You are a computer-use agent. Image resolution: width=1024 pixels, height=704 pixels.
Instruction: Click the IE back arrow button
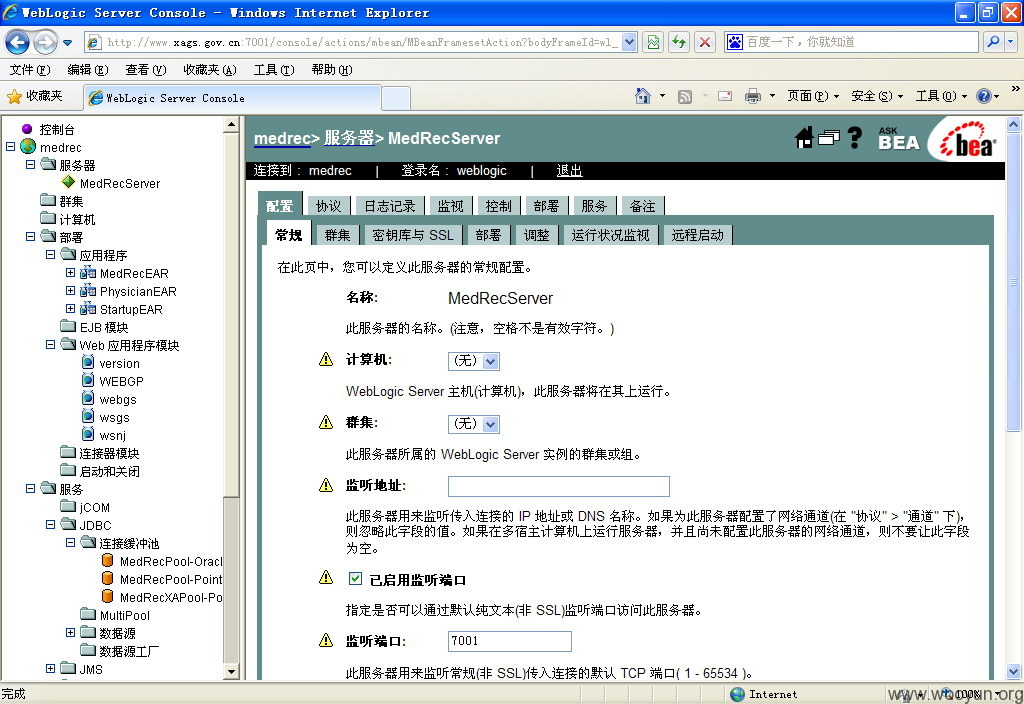tap(18, 42)
